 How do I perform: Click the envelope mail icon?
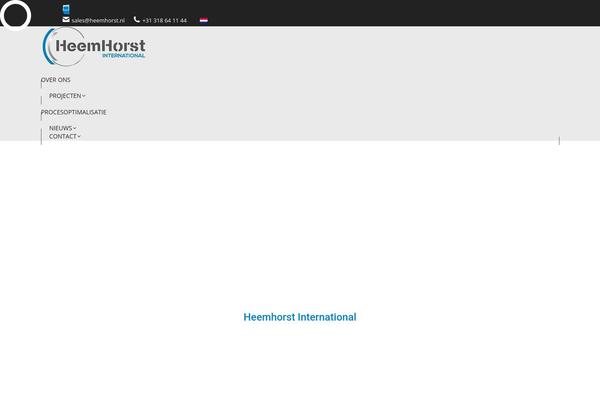[66, 20]
